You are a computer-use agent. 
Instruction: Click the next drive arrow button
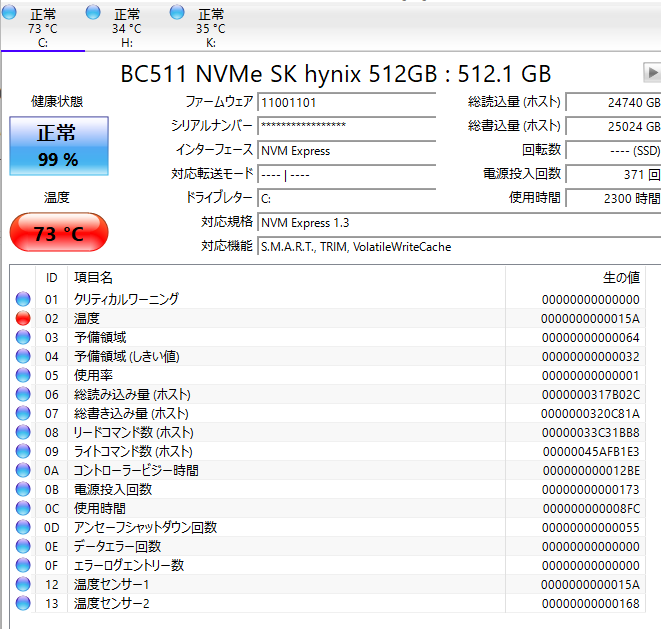click(x=652, y=73)
